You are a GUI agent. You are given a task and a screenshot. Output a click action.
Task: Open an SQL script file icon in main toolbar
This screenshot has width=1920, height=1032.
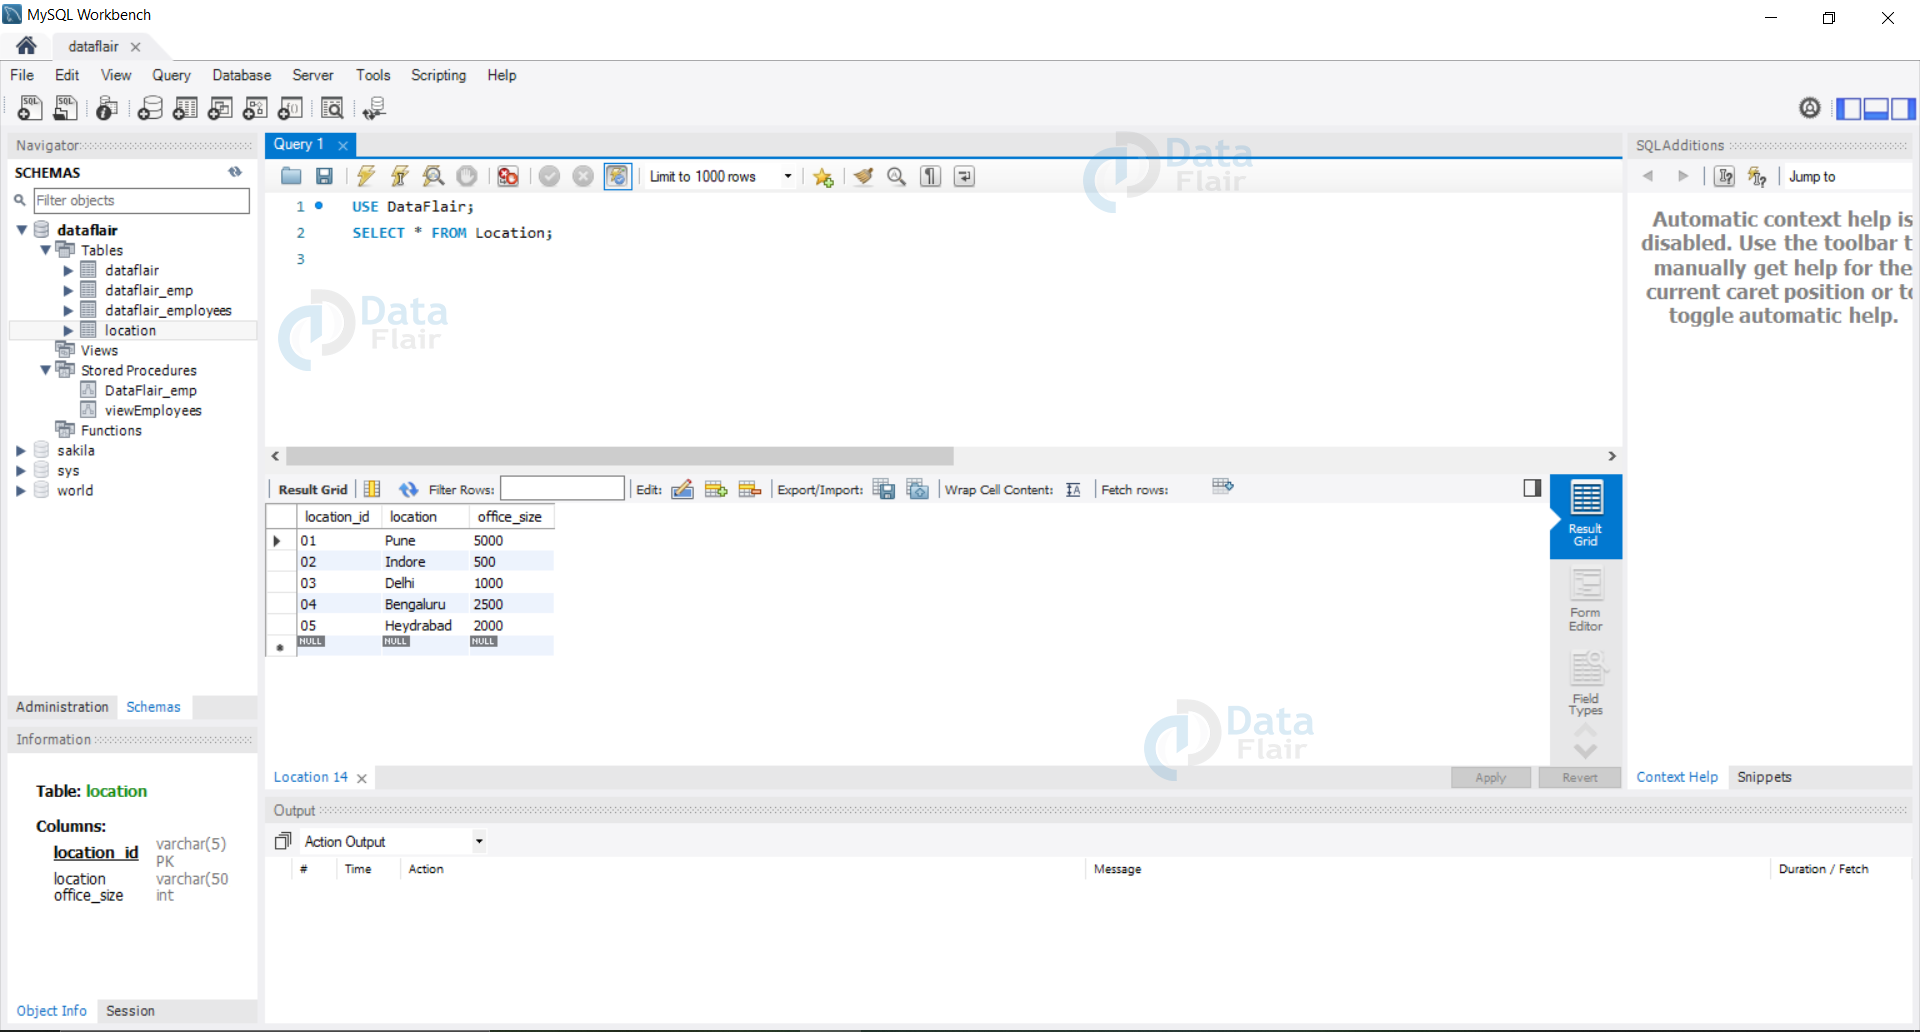pyautogui.click(x=65, y=108)
